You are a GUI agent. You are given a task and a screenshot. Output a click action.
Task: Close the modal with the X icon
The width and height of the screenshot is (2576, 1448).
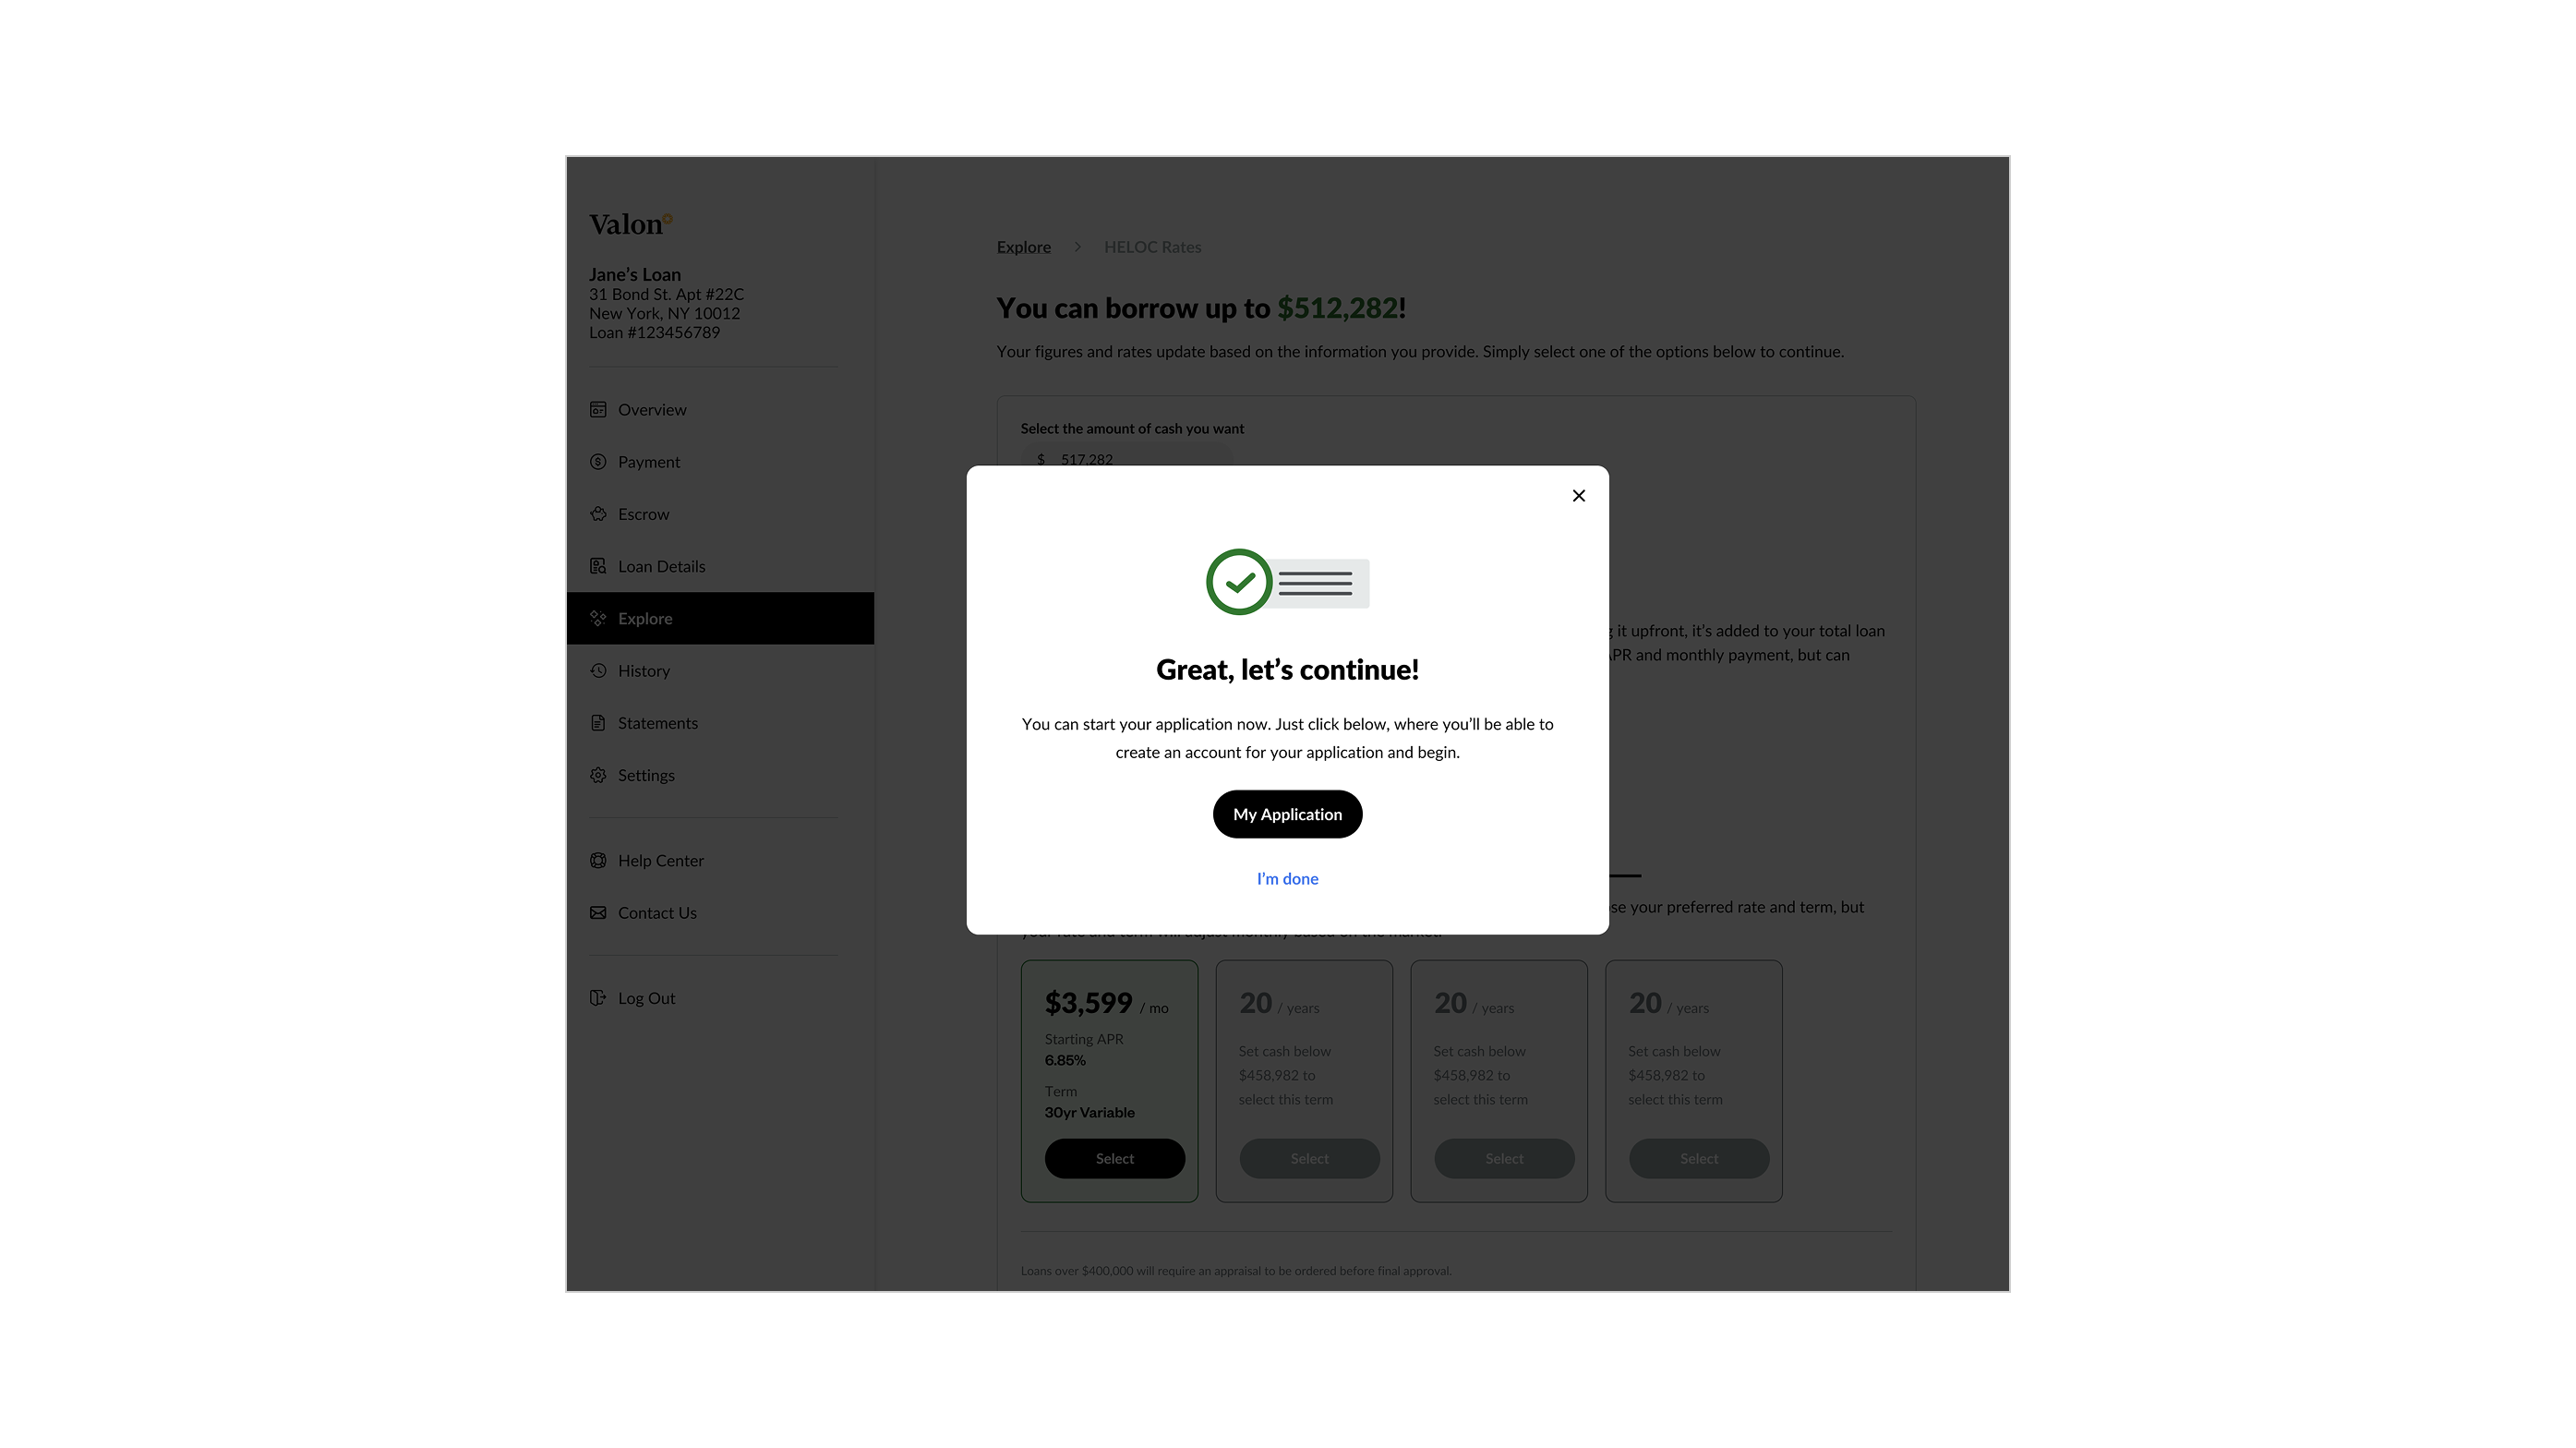(1578, 496)
